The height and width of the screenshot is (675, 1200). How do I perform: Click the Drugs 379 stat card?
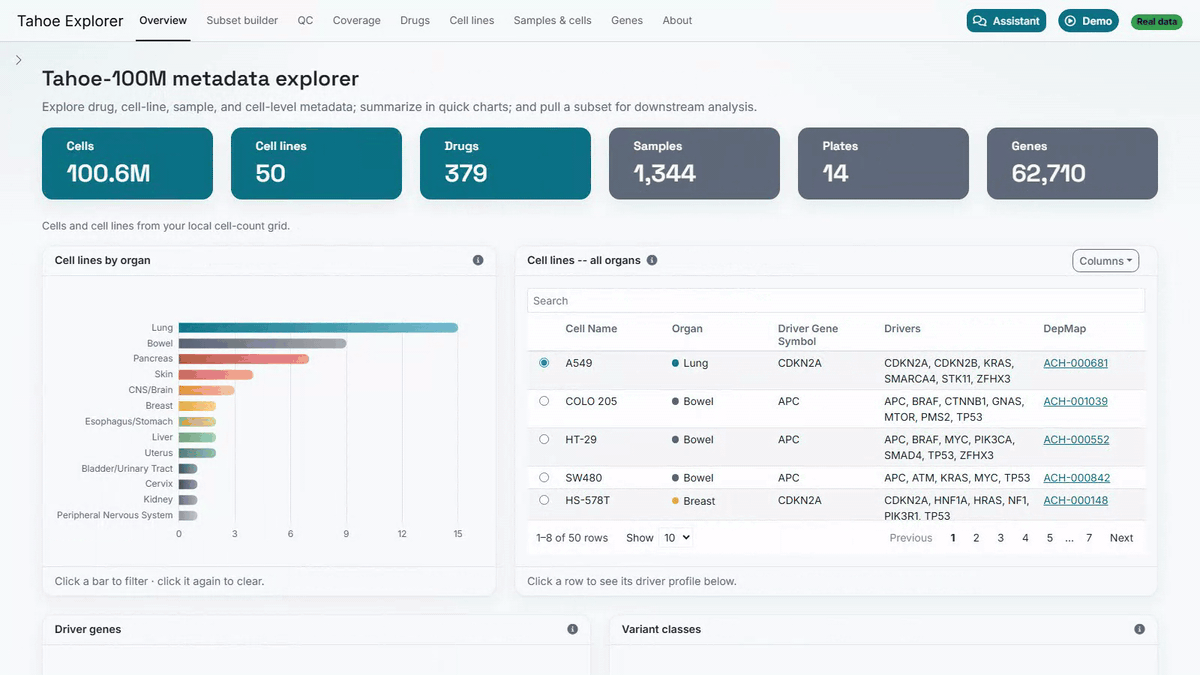click(505, 163)
